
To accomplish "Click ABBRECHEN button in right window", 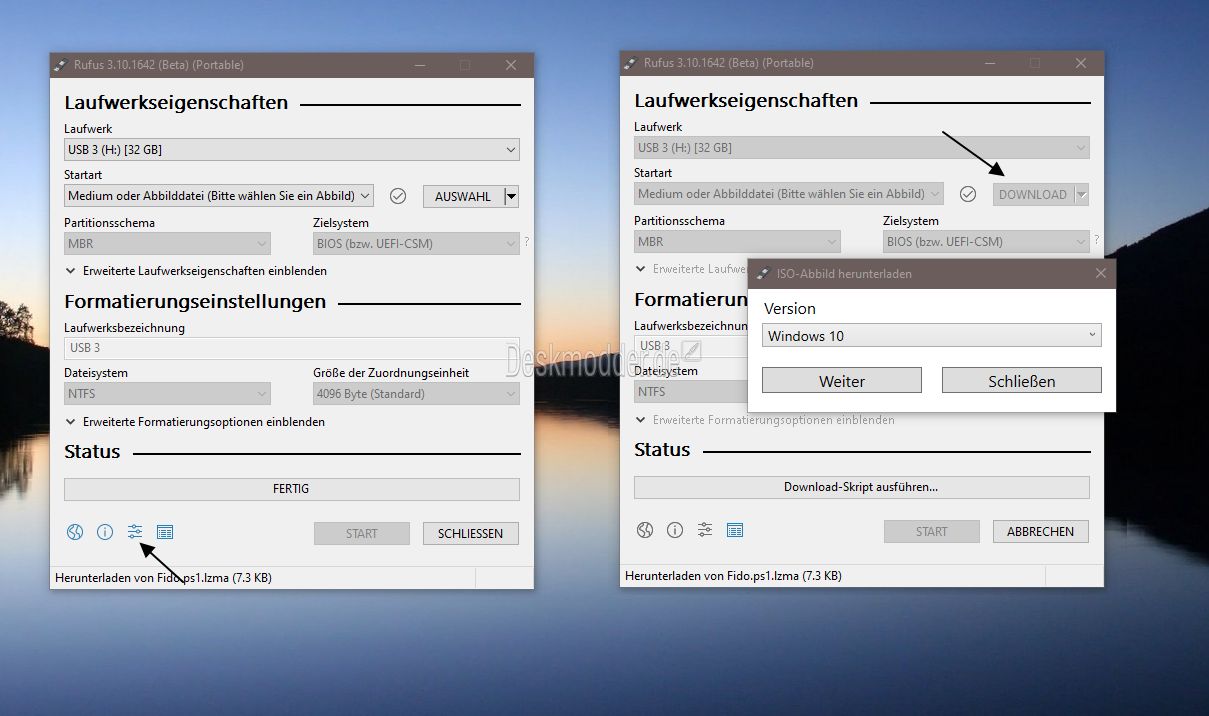I will click(1040, 531).
